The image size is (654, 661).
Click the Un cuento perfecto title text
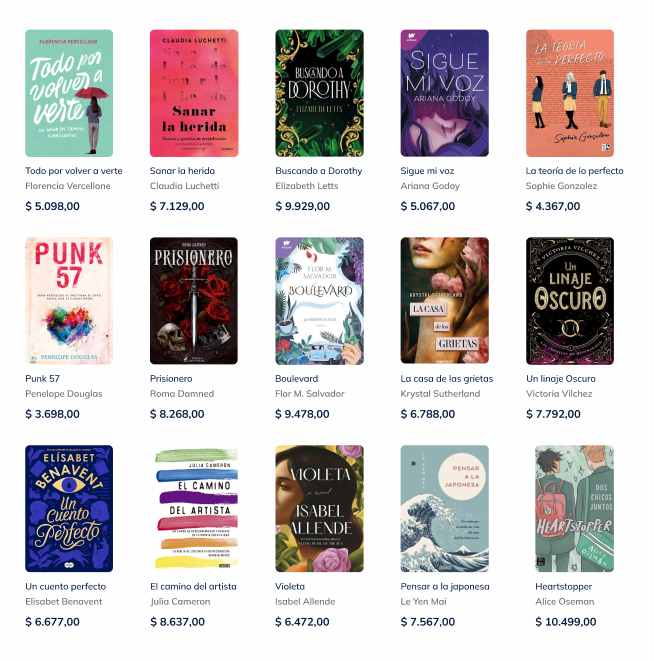tap(66, 586)
